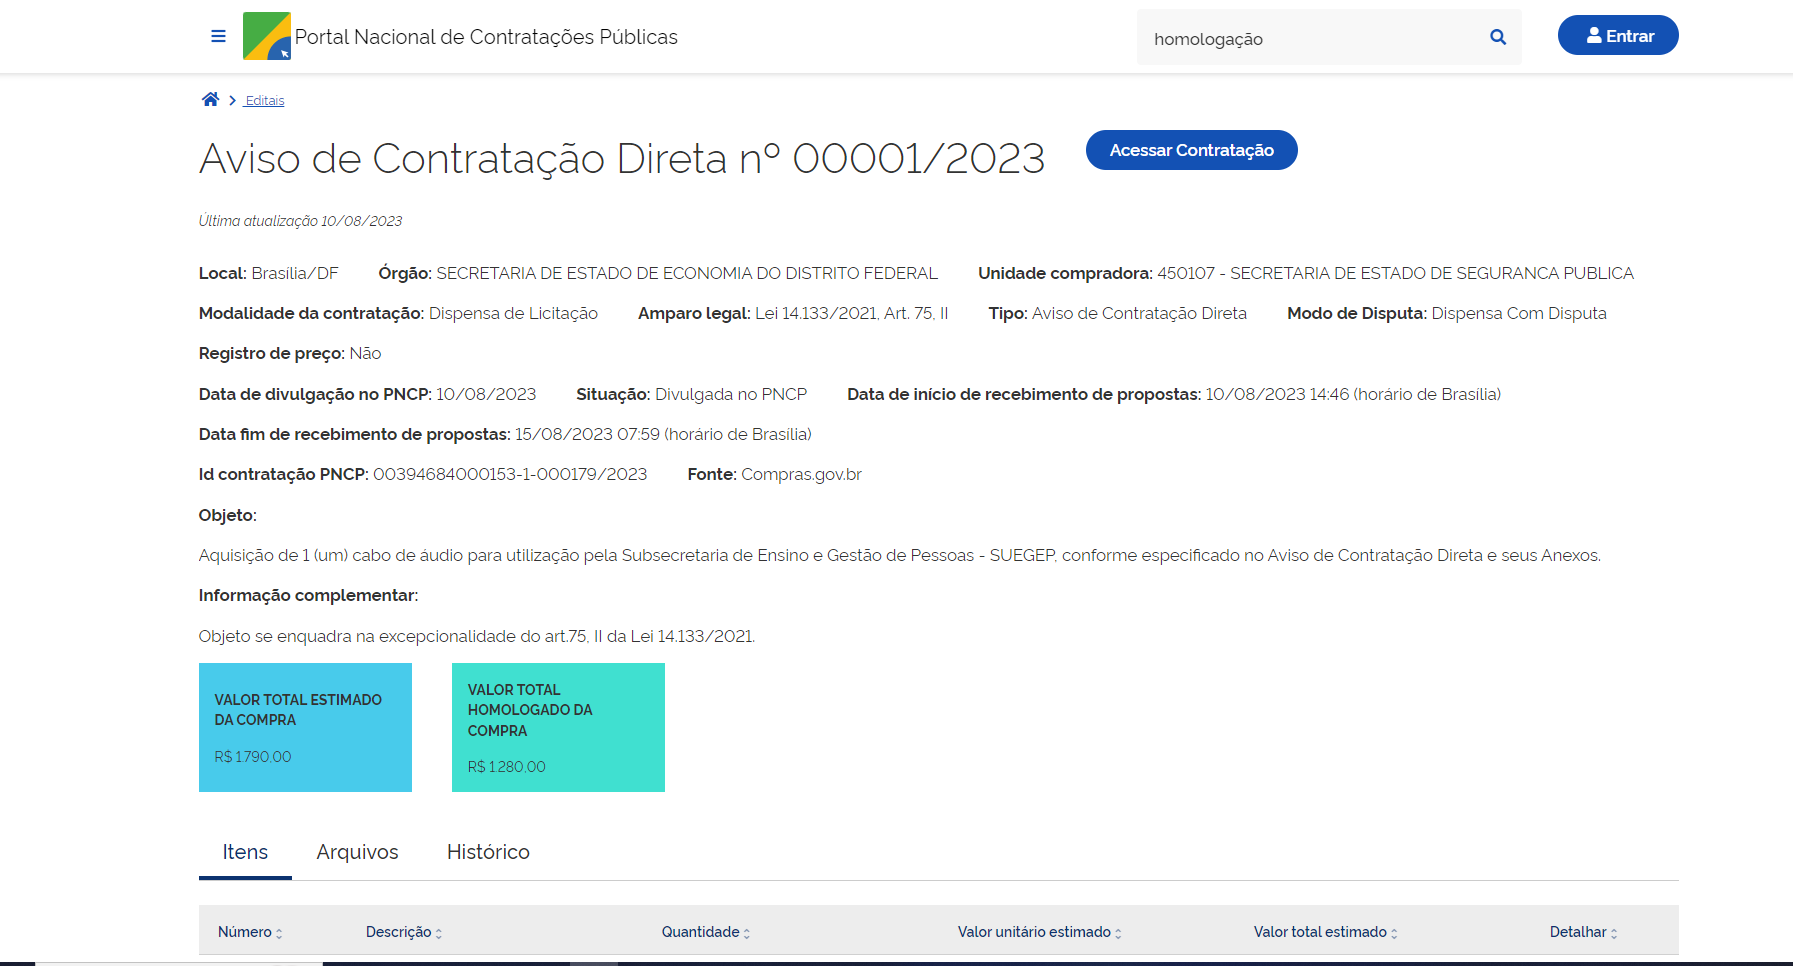Sort by the Detalhar column
Image resolution: width=1793 pixels, height=966 pixels.
click(1583, 932)
